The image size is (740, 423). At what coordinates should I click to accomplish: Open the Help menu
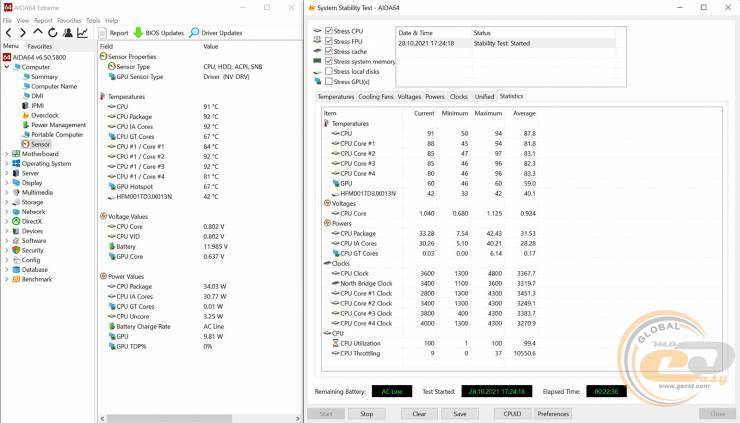pos(111,21)
